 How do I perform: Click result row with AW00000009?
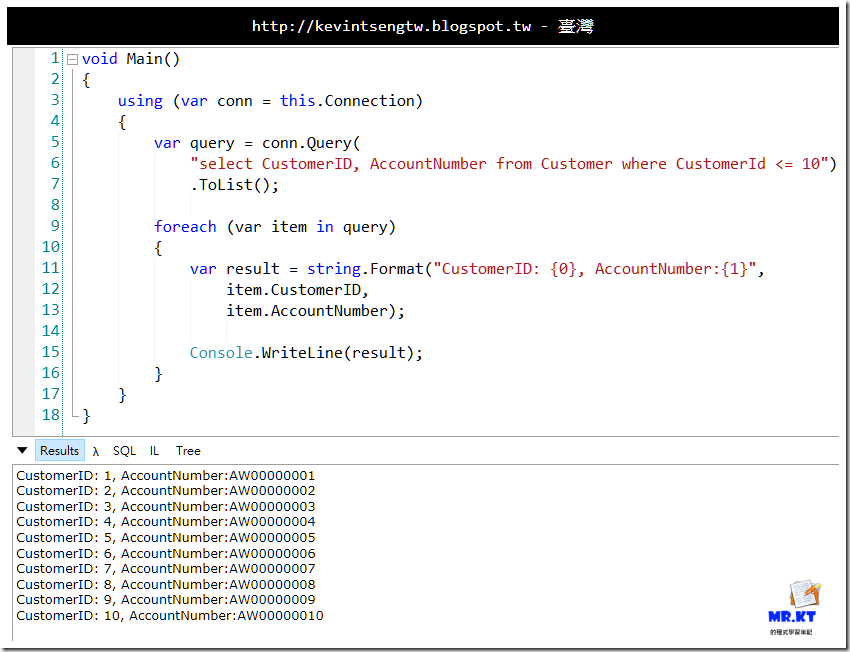tap(165, 600)
